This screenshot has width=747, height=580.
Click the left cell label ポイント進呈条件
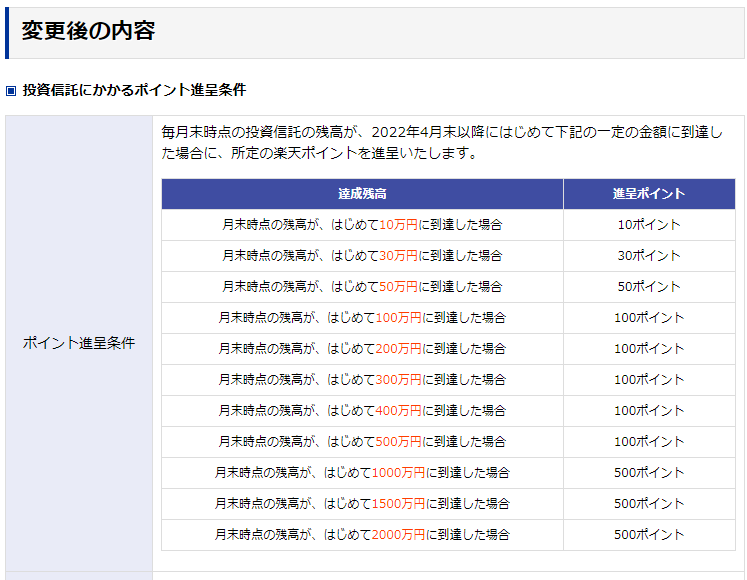(x=79, y=343)
